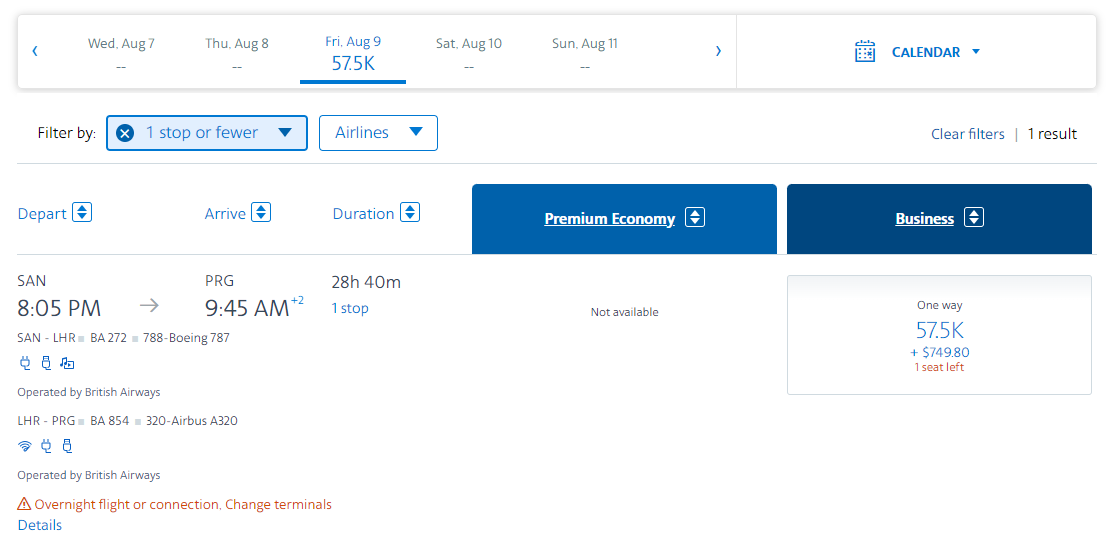Click the USB port icon on LHR-PRG flight
This screenshot has width=1117, height=535.
point(67,446)
